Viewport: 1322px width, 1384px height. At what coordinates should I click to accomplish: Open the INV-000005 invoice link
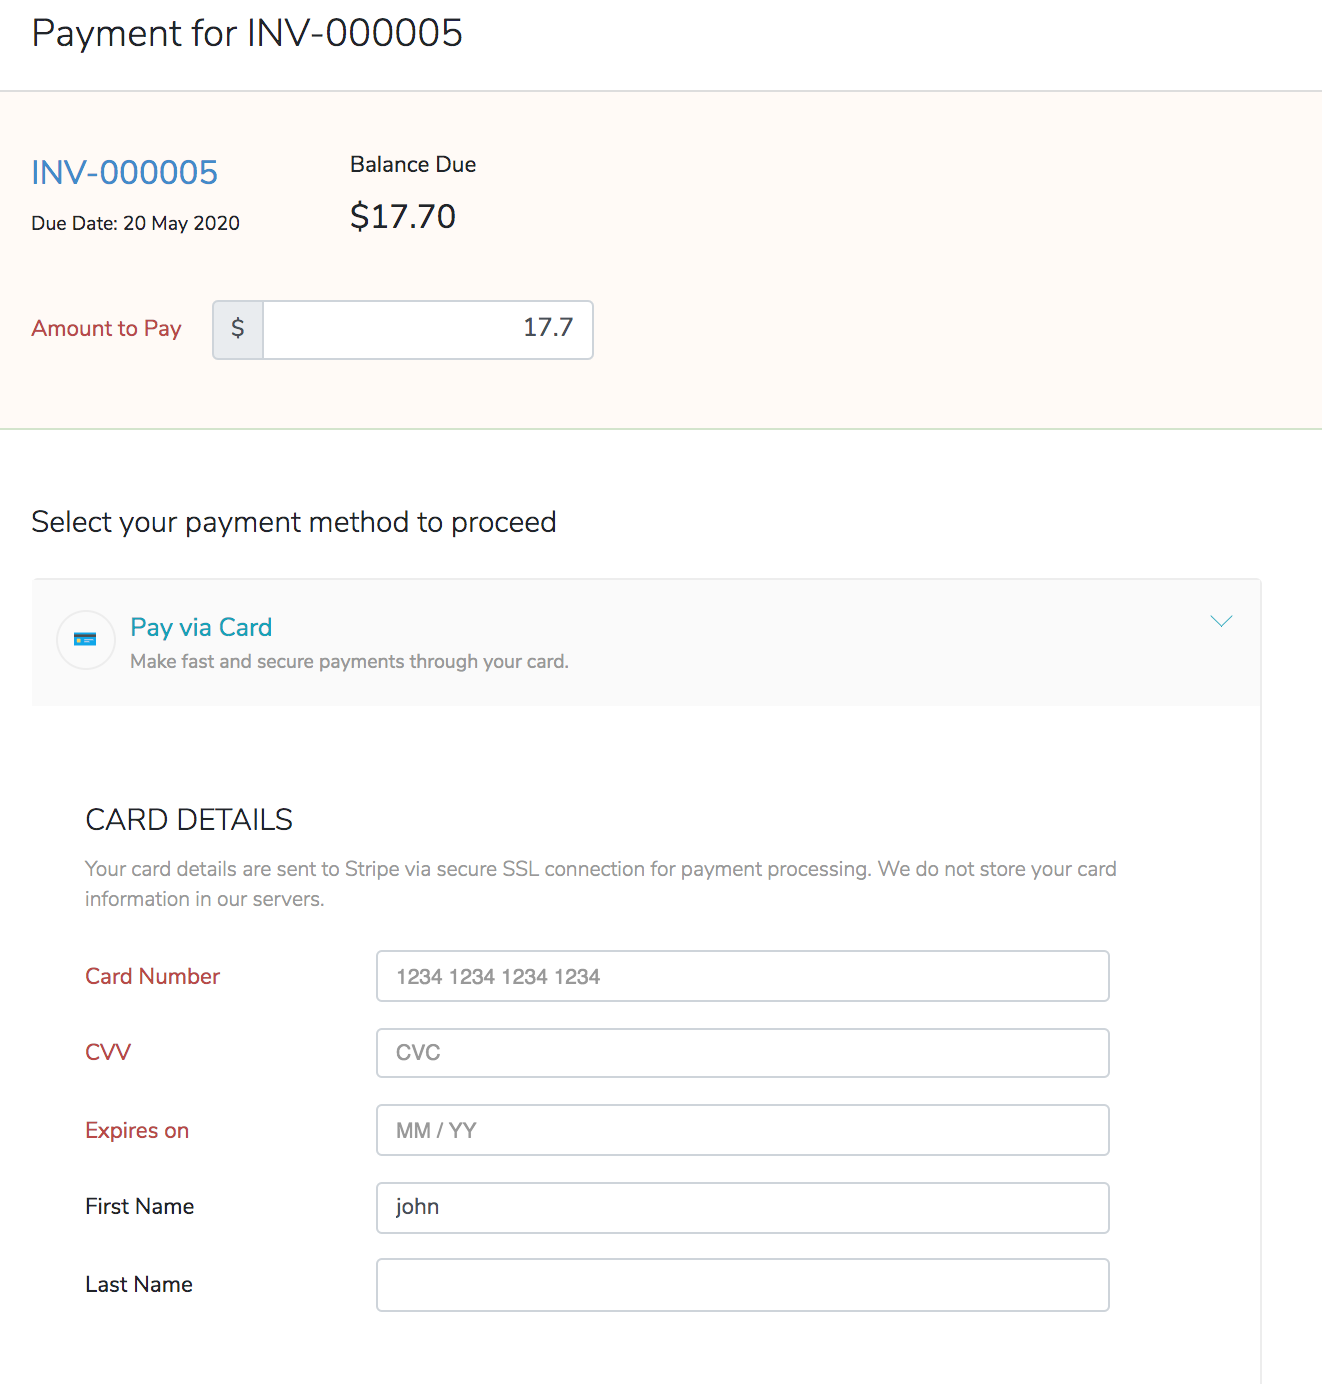[x=124, y=172]
